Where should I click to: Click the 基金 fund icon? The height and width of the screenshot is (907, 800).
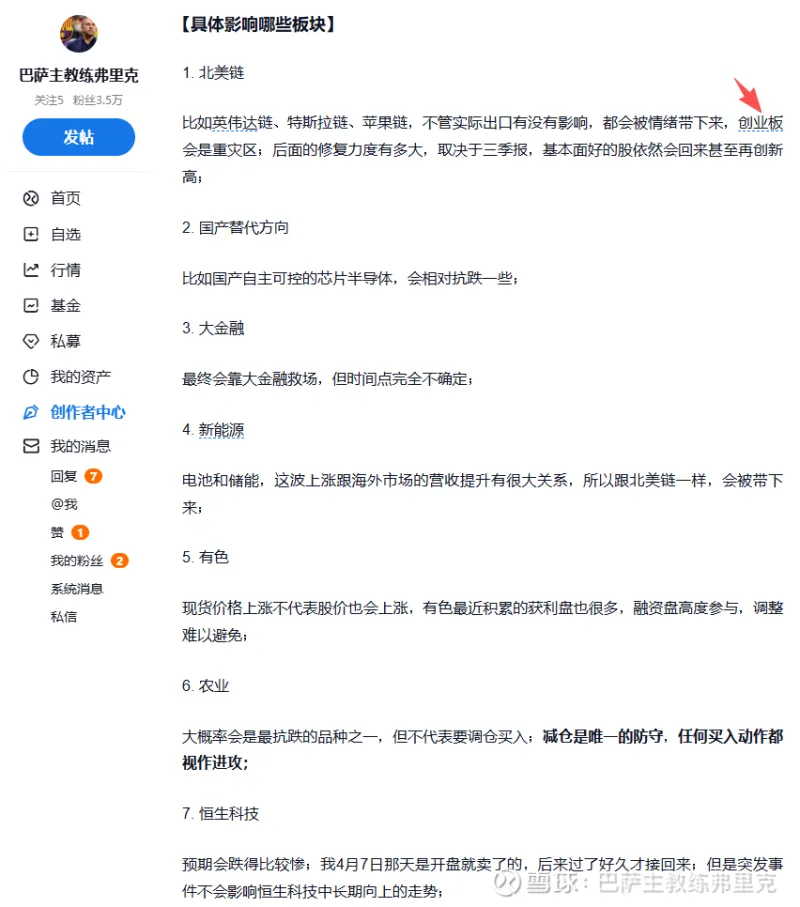pyautogui.click(x=31, y=305)
